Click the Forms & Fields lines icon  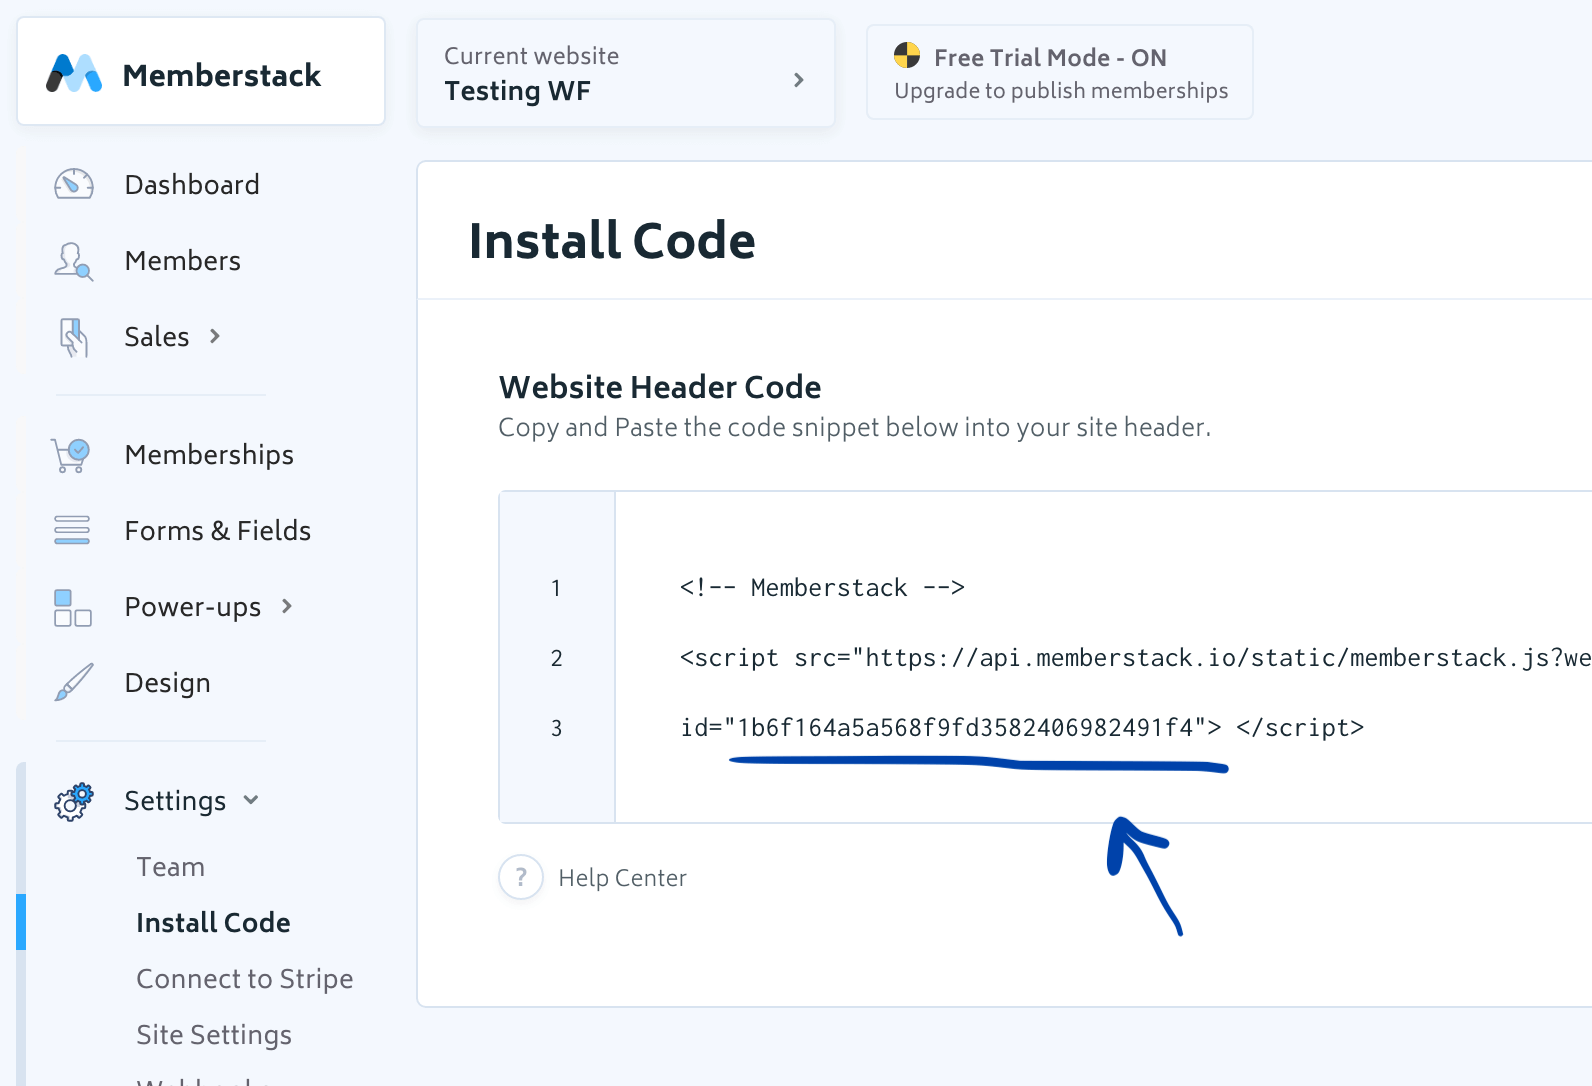(72, 530)
